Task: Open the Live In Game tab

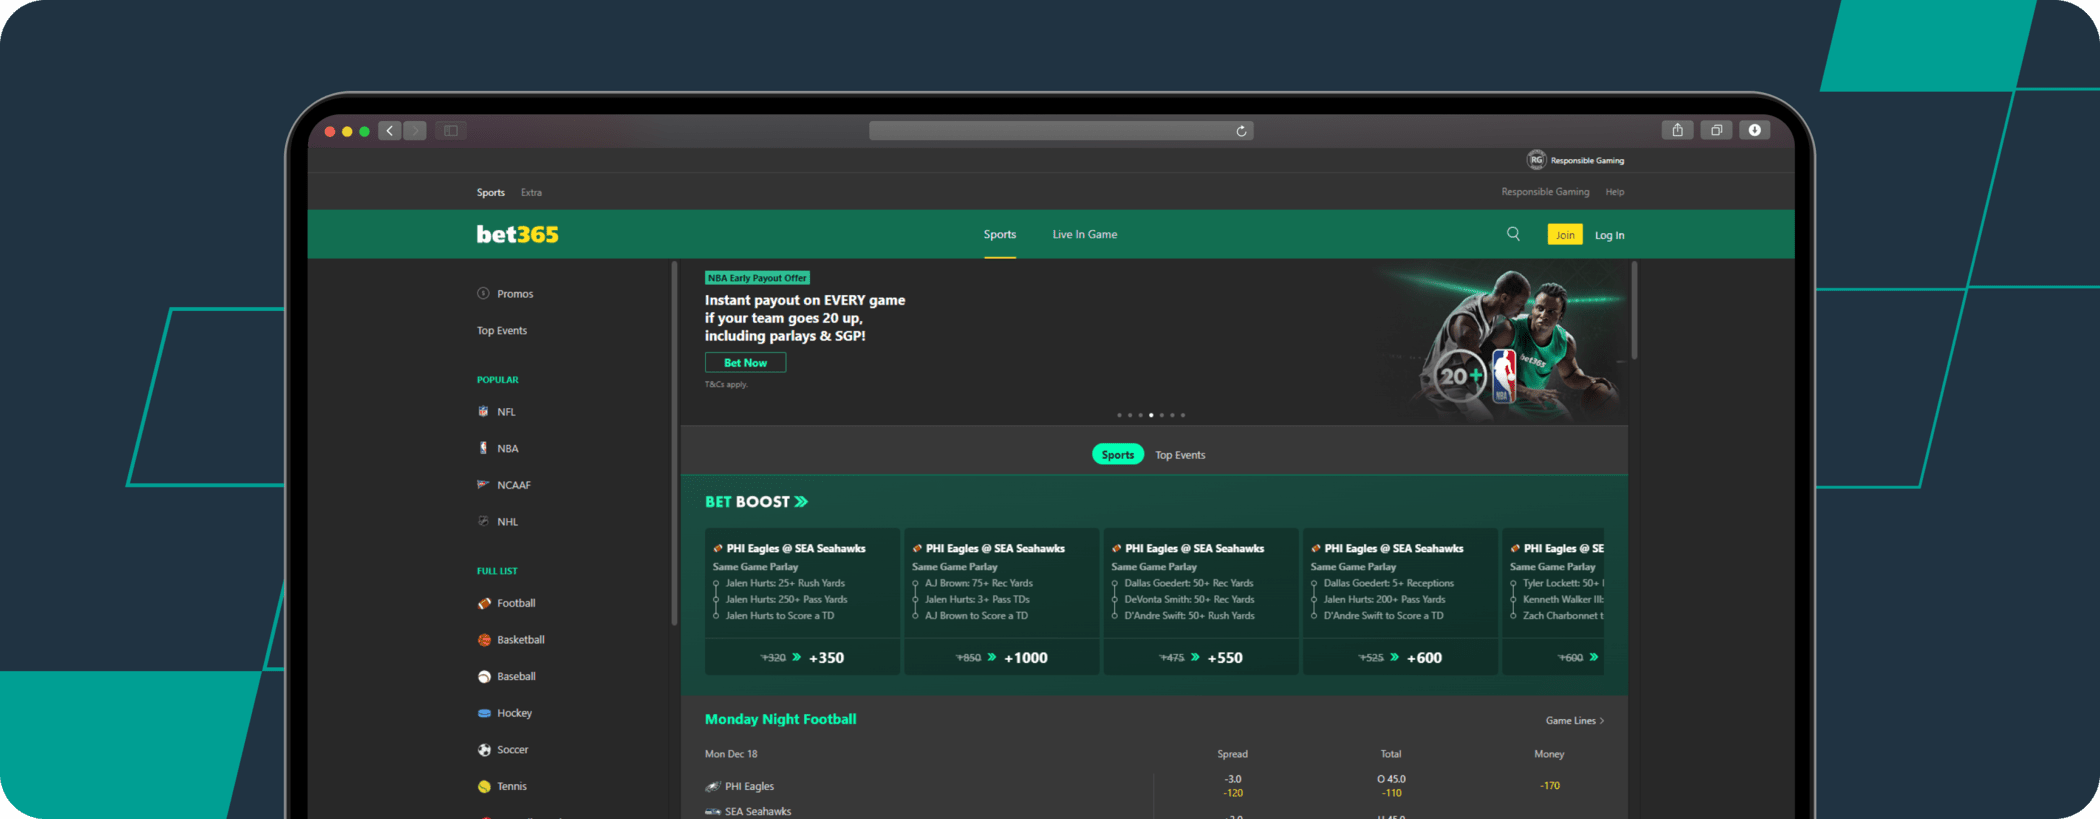Action: pos(1085,234)
